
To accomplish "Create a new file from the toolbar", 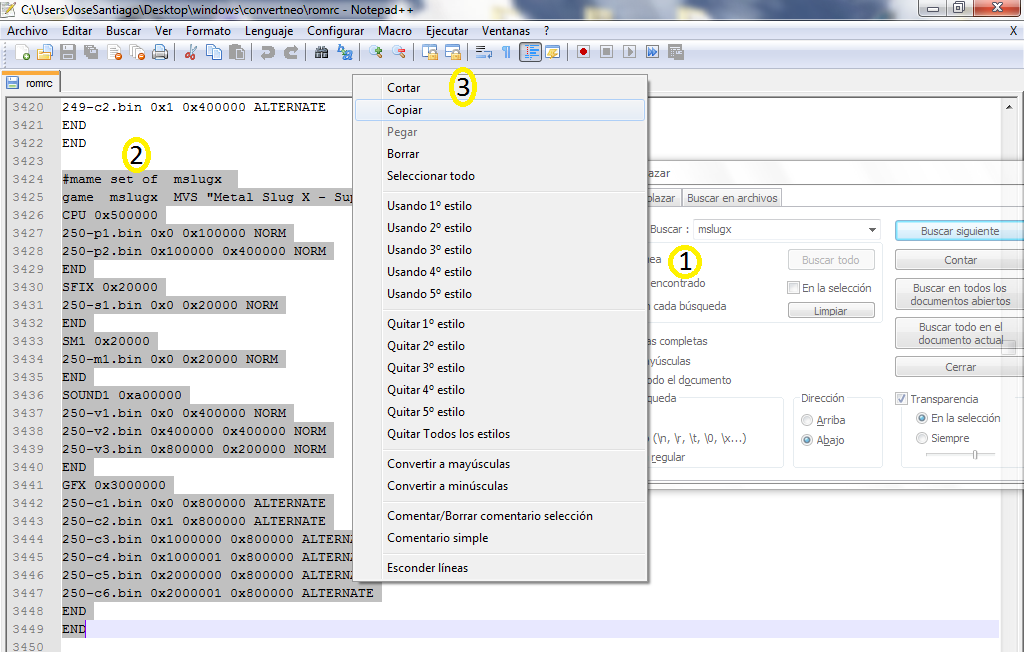I will (22, 52).
